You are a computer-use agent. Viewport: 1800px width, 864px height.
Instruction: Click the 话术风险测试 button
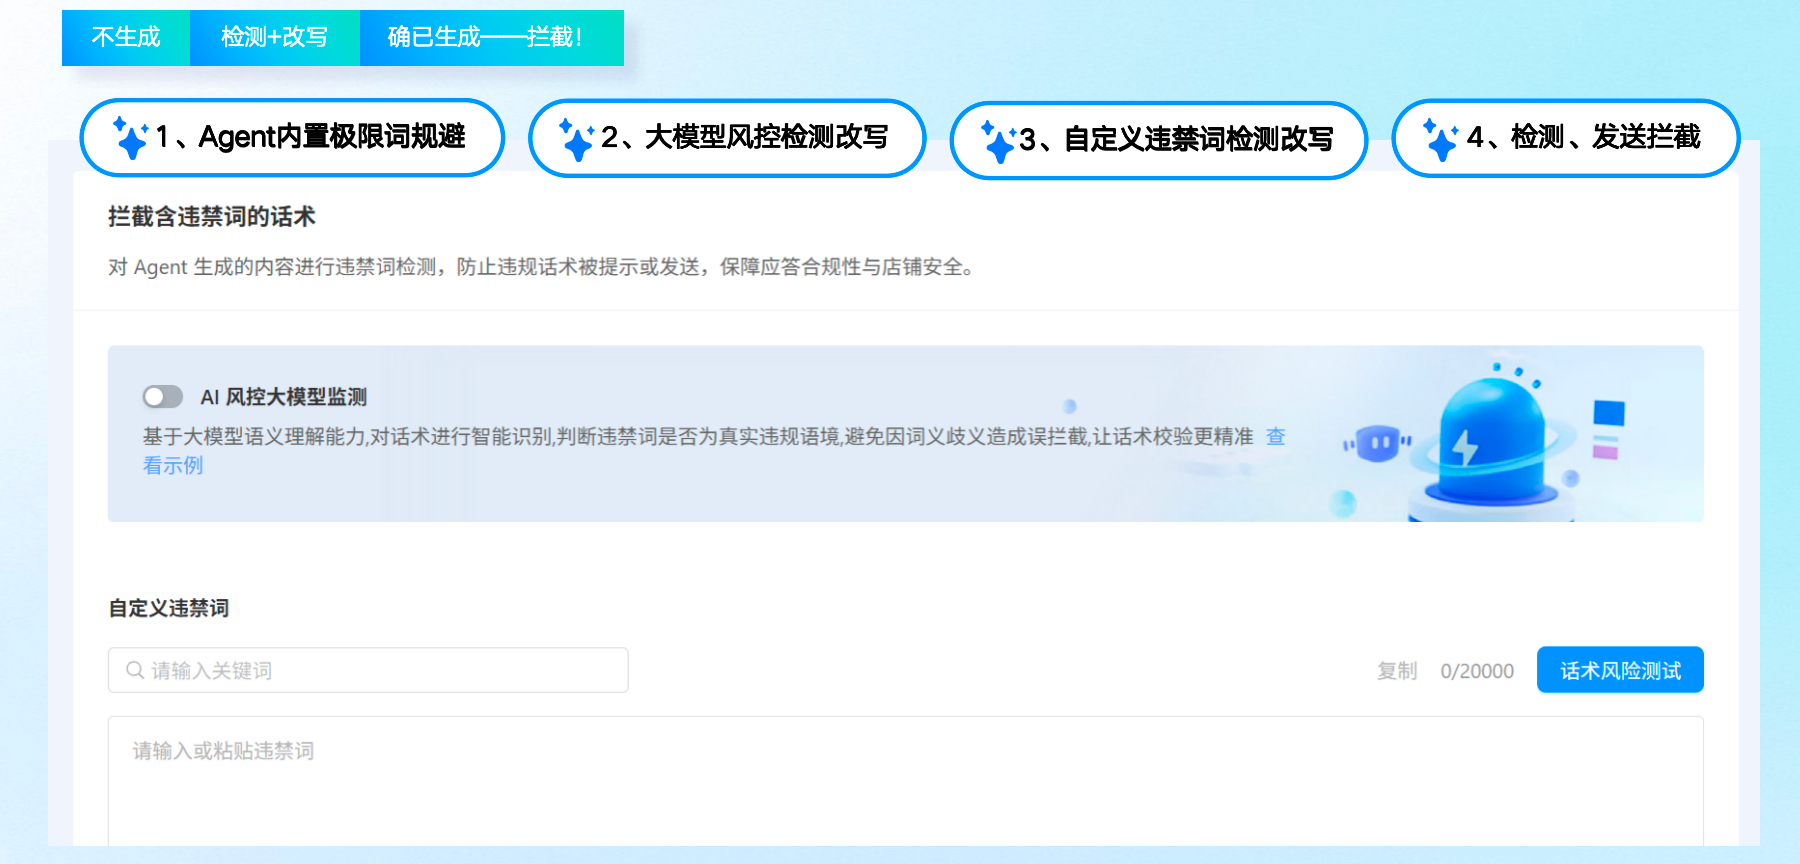click(x=1620, y=670)
